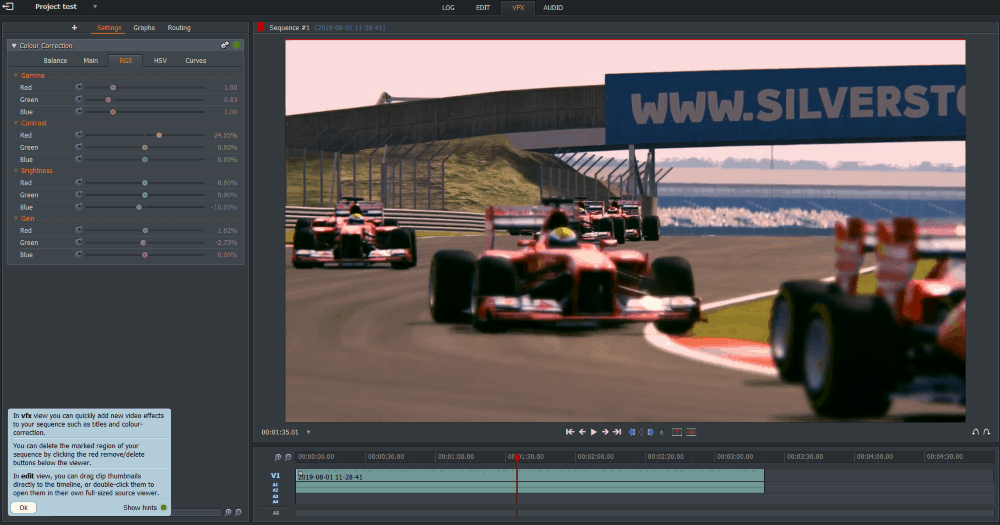Switch to the EDIT workspace tab
This screenshot has width=1000, height=525.
[x=483, y=8]
